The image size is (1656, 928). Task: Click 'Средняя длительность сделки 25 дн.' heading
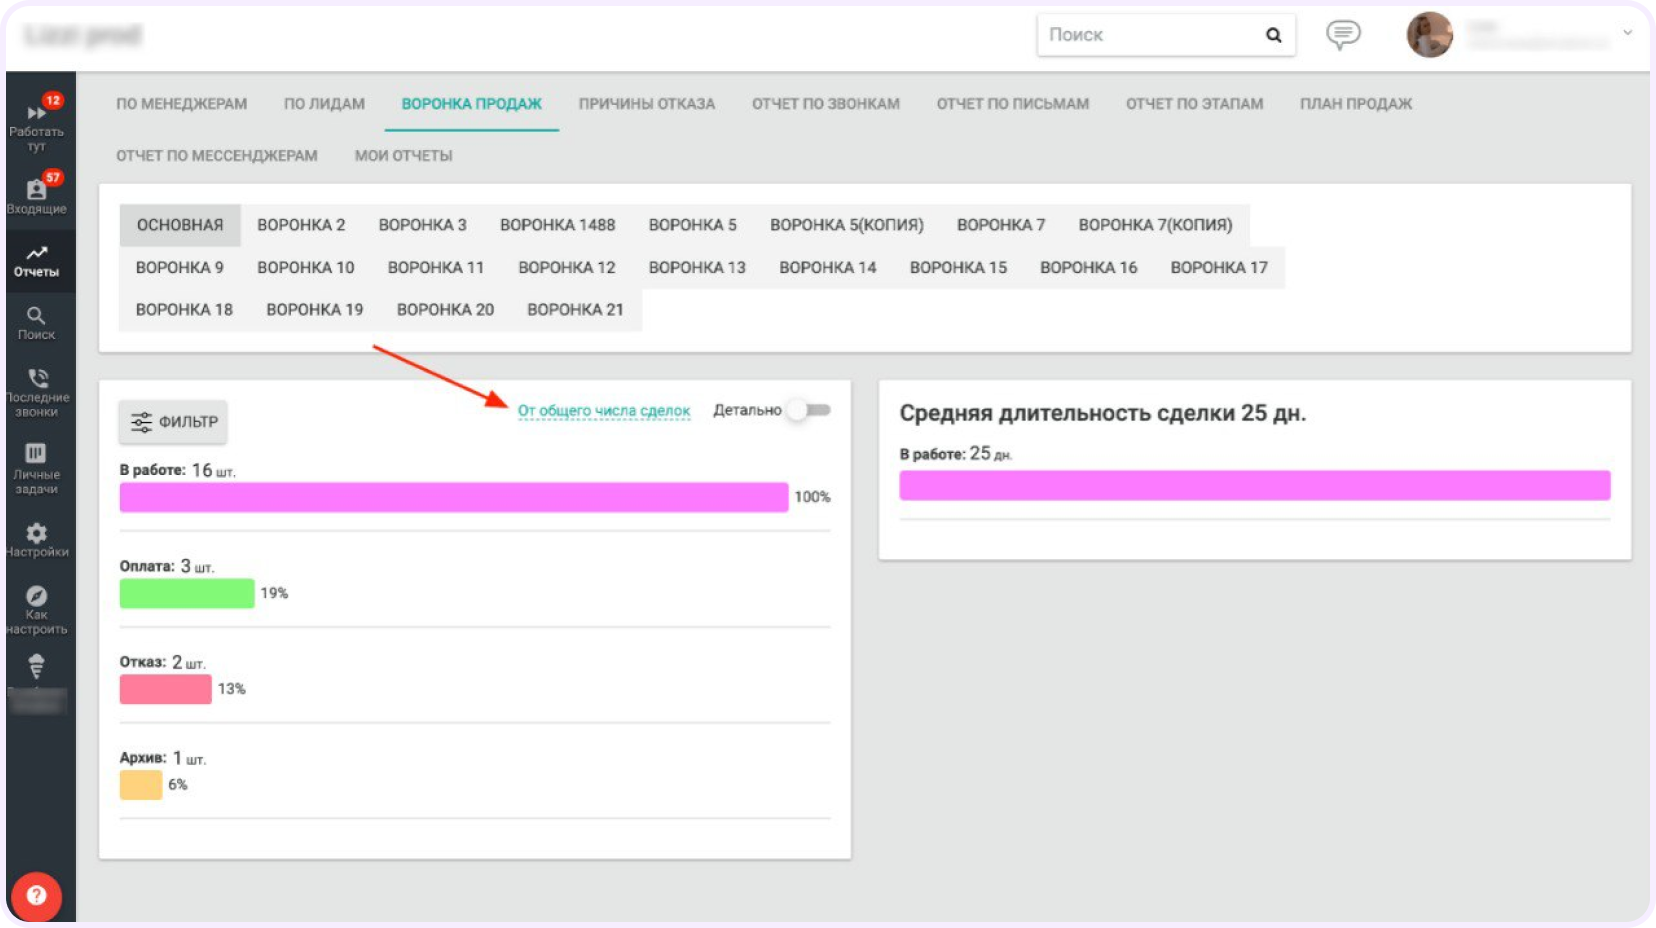[x=1103, y=413]
